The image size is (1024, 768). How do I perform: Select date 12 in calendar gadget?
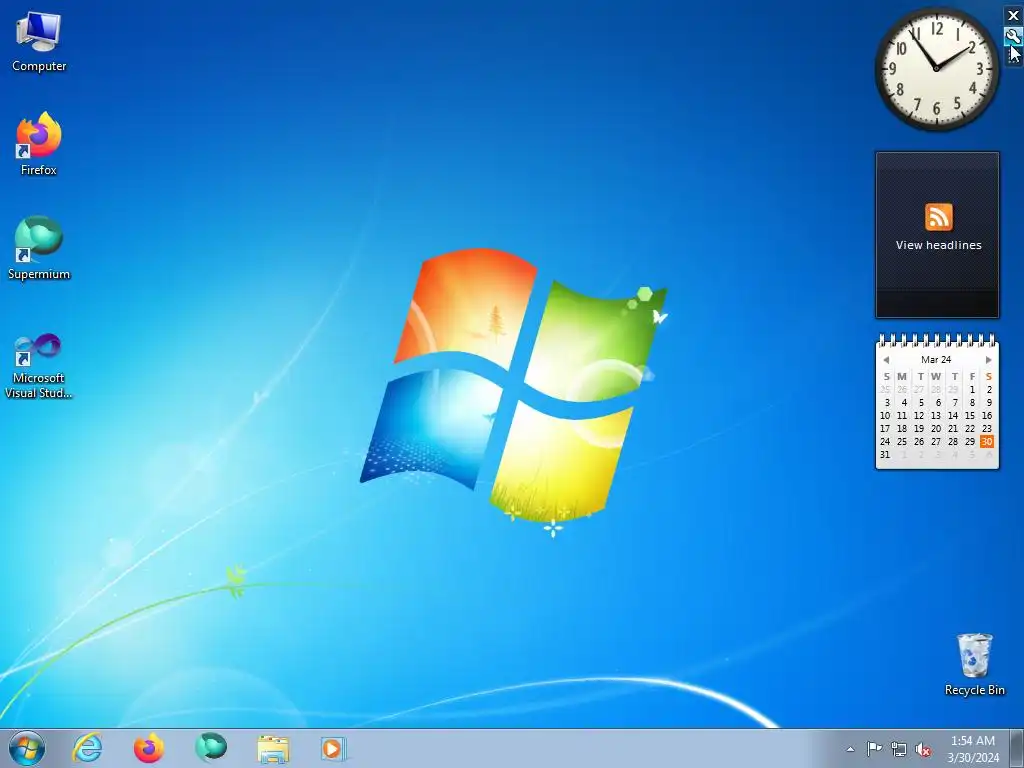[919, 415]
